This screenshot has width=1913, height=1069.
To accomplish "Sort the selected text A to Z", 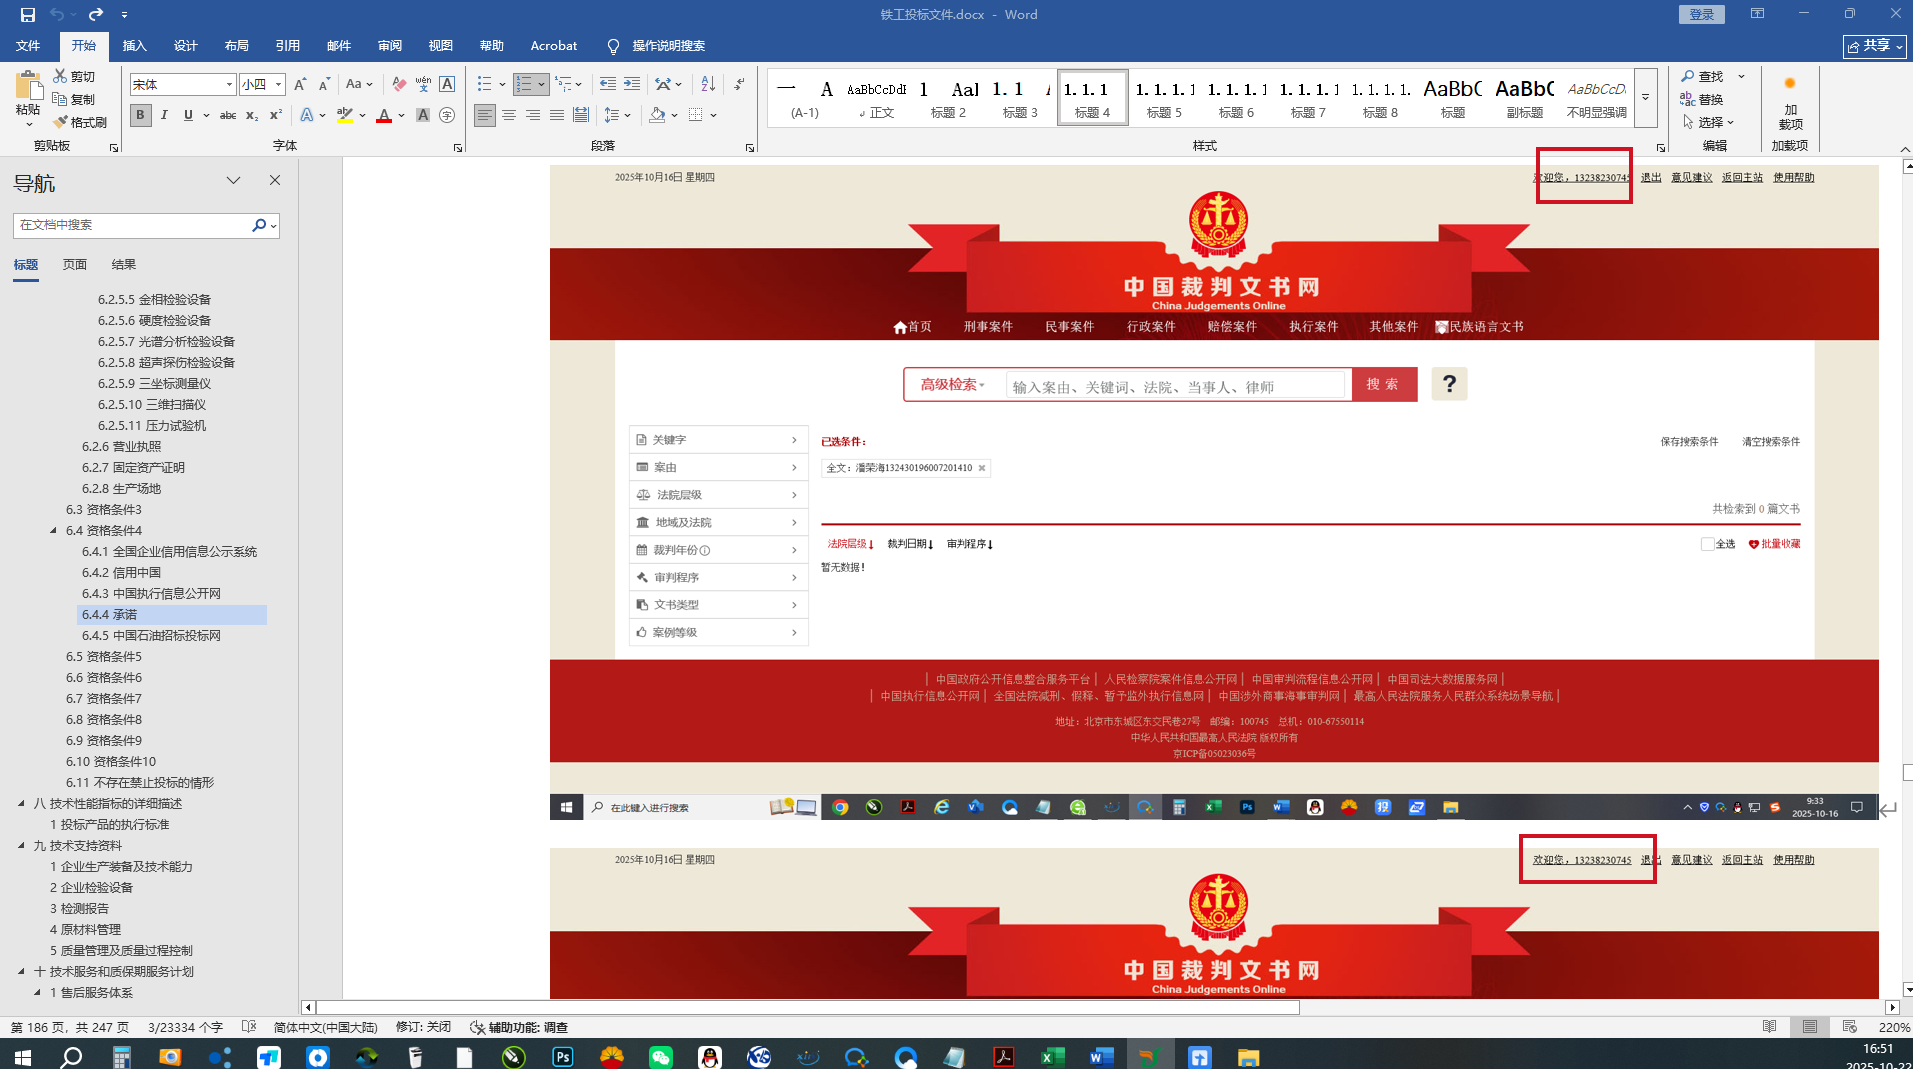I will [708, 85].
